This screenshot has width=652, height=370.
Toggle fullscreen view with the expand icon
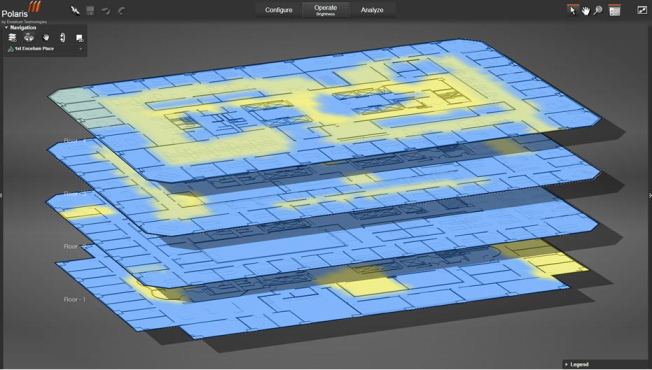(x=642, y=10)
